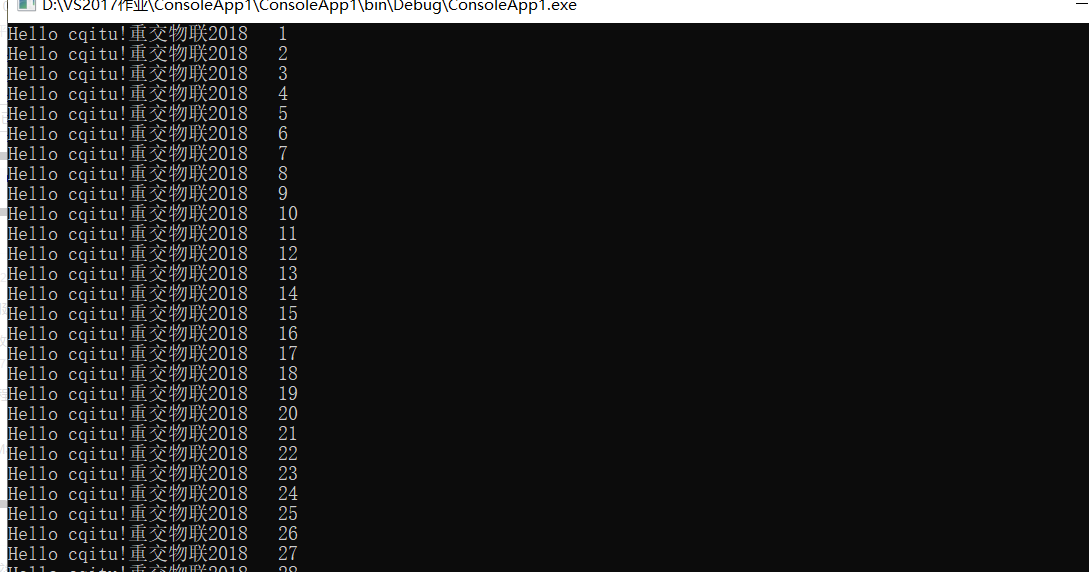This screenshot has height=572, width=1089.
Task: Click the output line numbered 1
Action: click(147, 34)
